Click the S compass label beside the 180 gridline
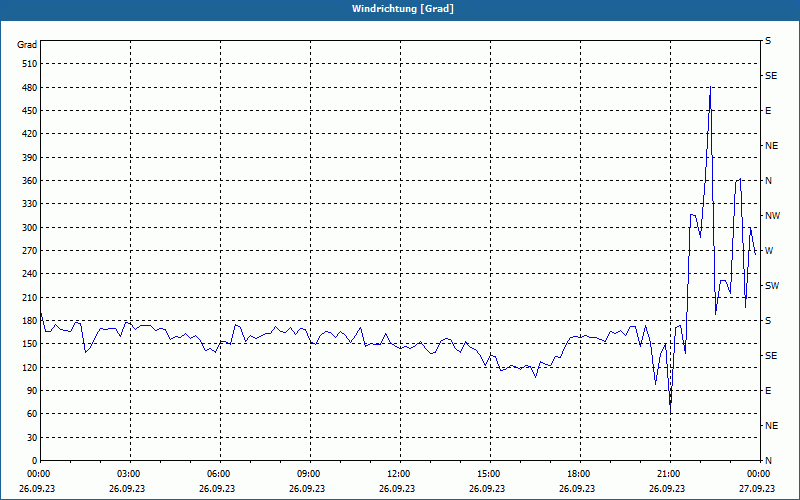This screenshot has height=500, width=800. (x=768, y=321)
